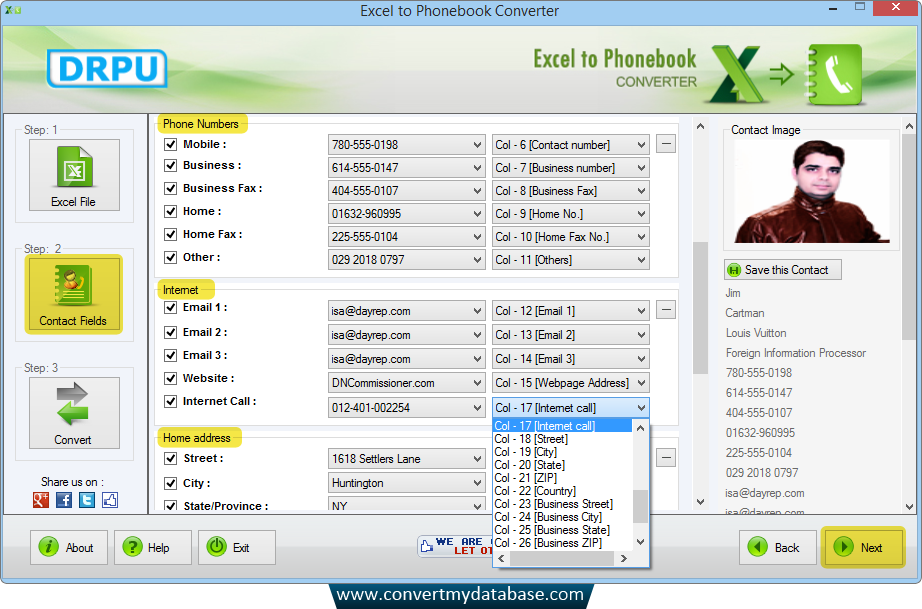Click the We Are thumbs-up banner
The height and width of the screenshot is (609, 922).
tap(455, 546)
